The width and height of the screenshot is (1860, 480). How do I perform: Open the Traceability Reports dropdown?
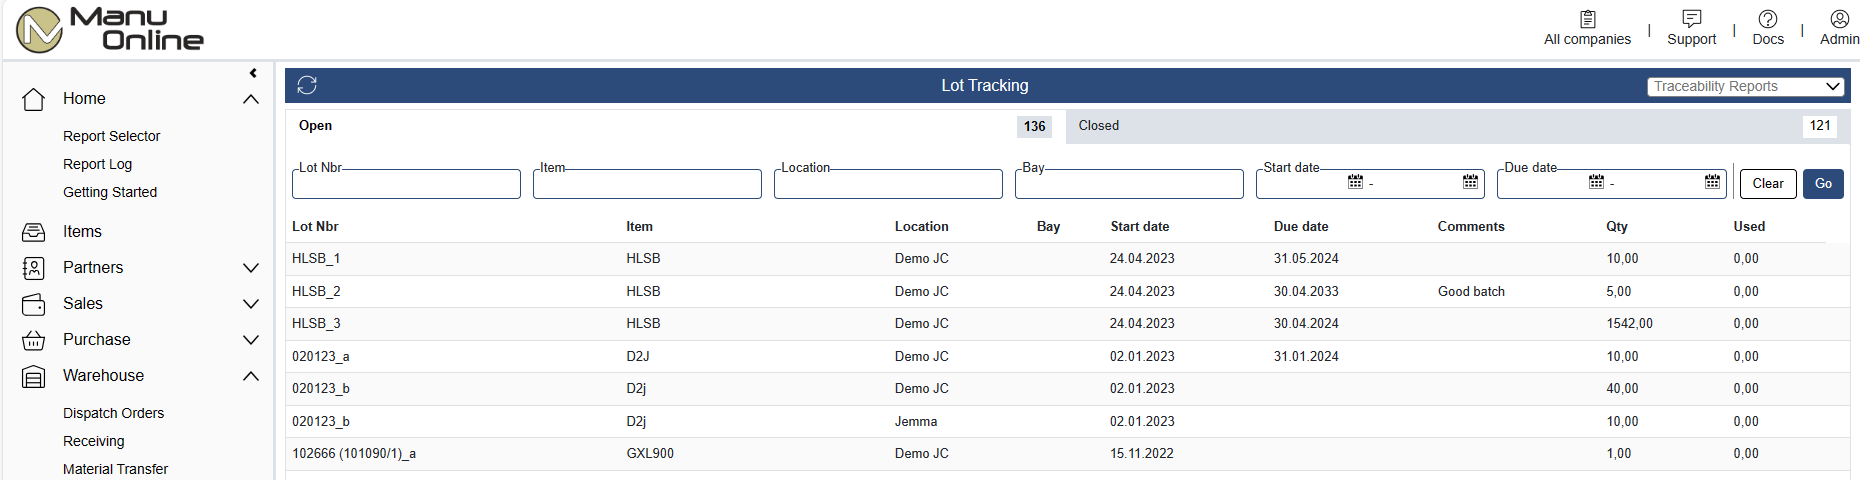tap(1745, 87)
